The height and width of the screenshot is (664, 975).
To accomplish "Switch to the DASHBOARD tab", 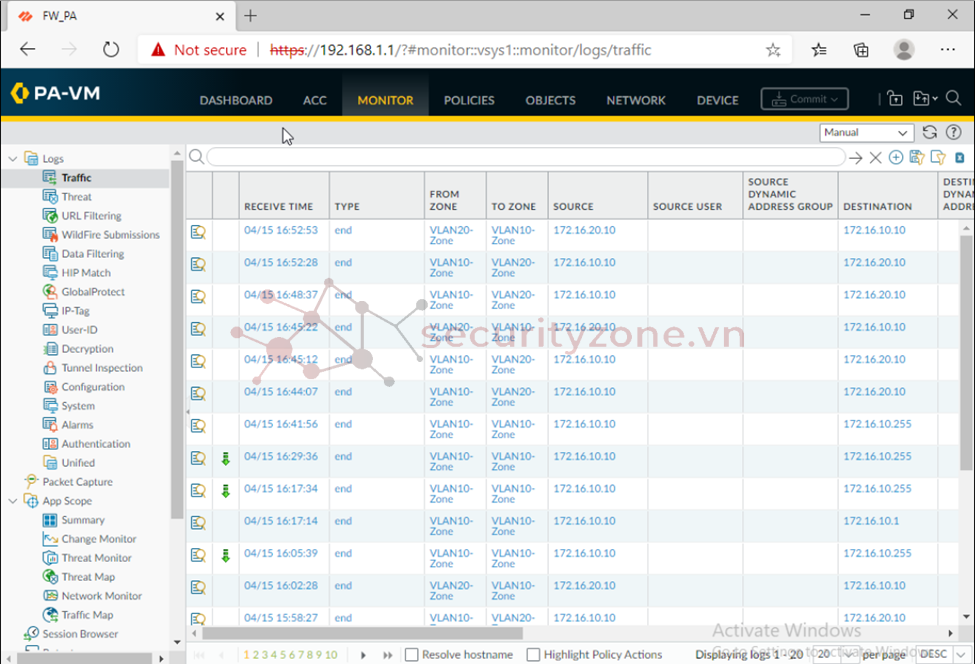I will 236,100.
